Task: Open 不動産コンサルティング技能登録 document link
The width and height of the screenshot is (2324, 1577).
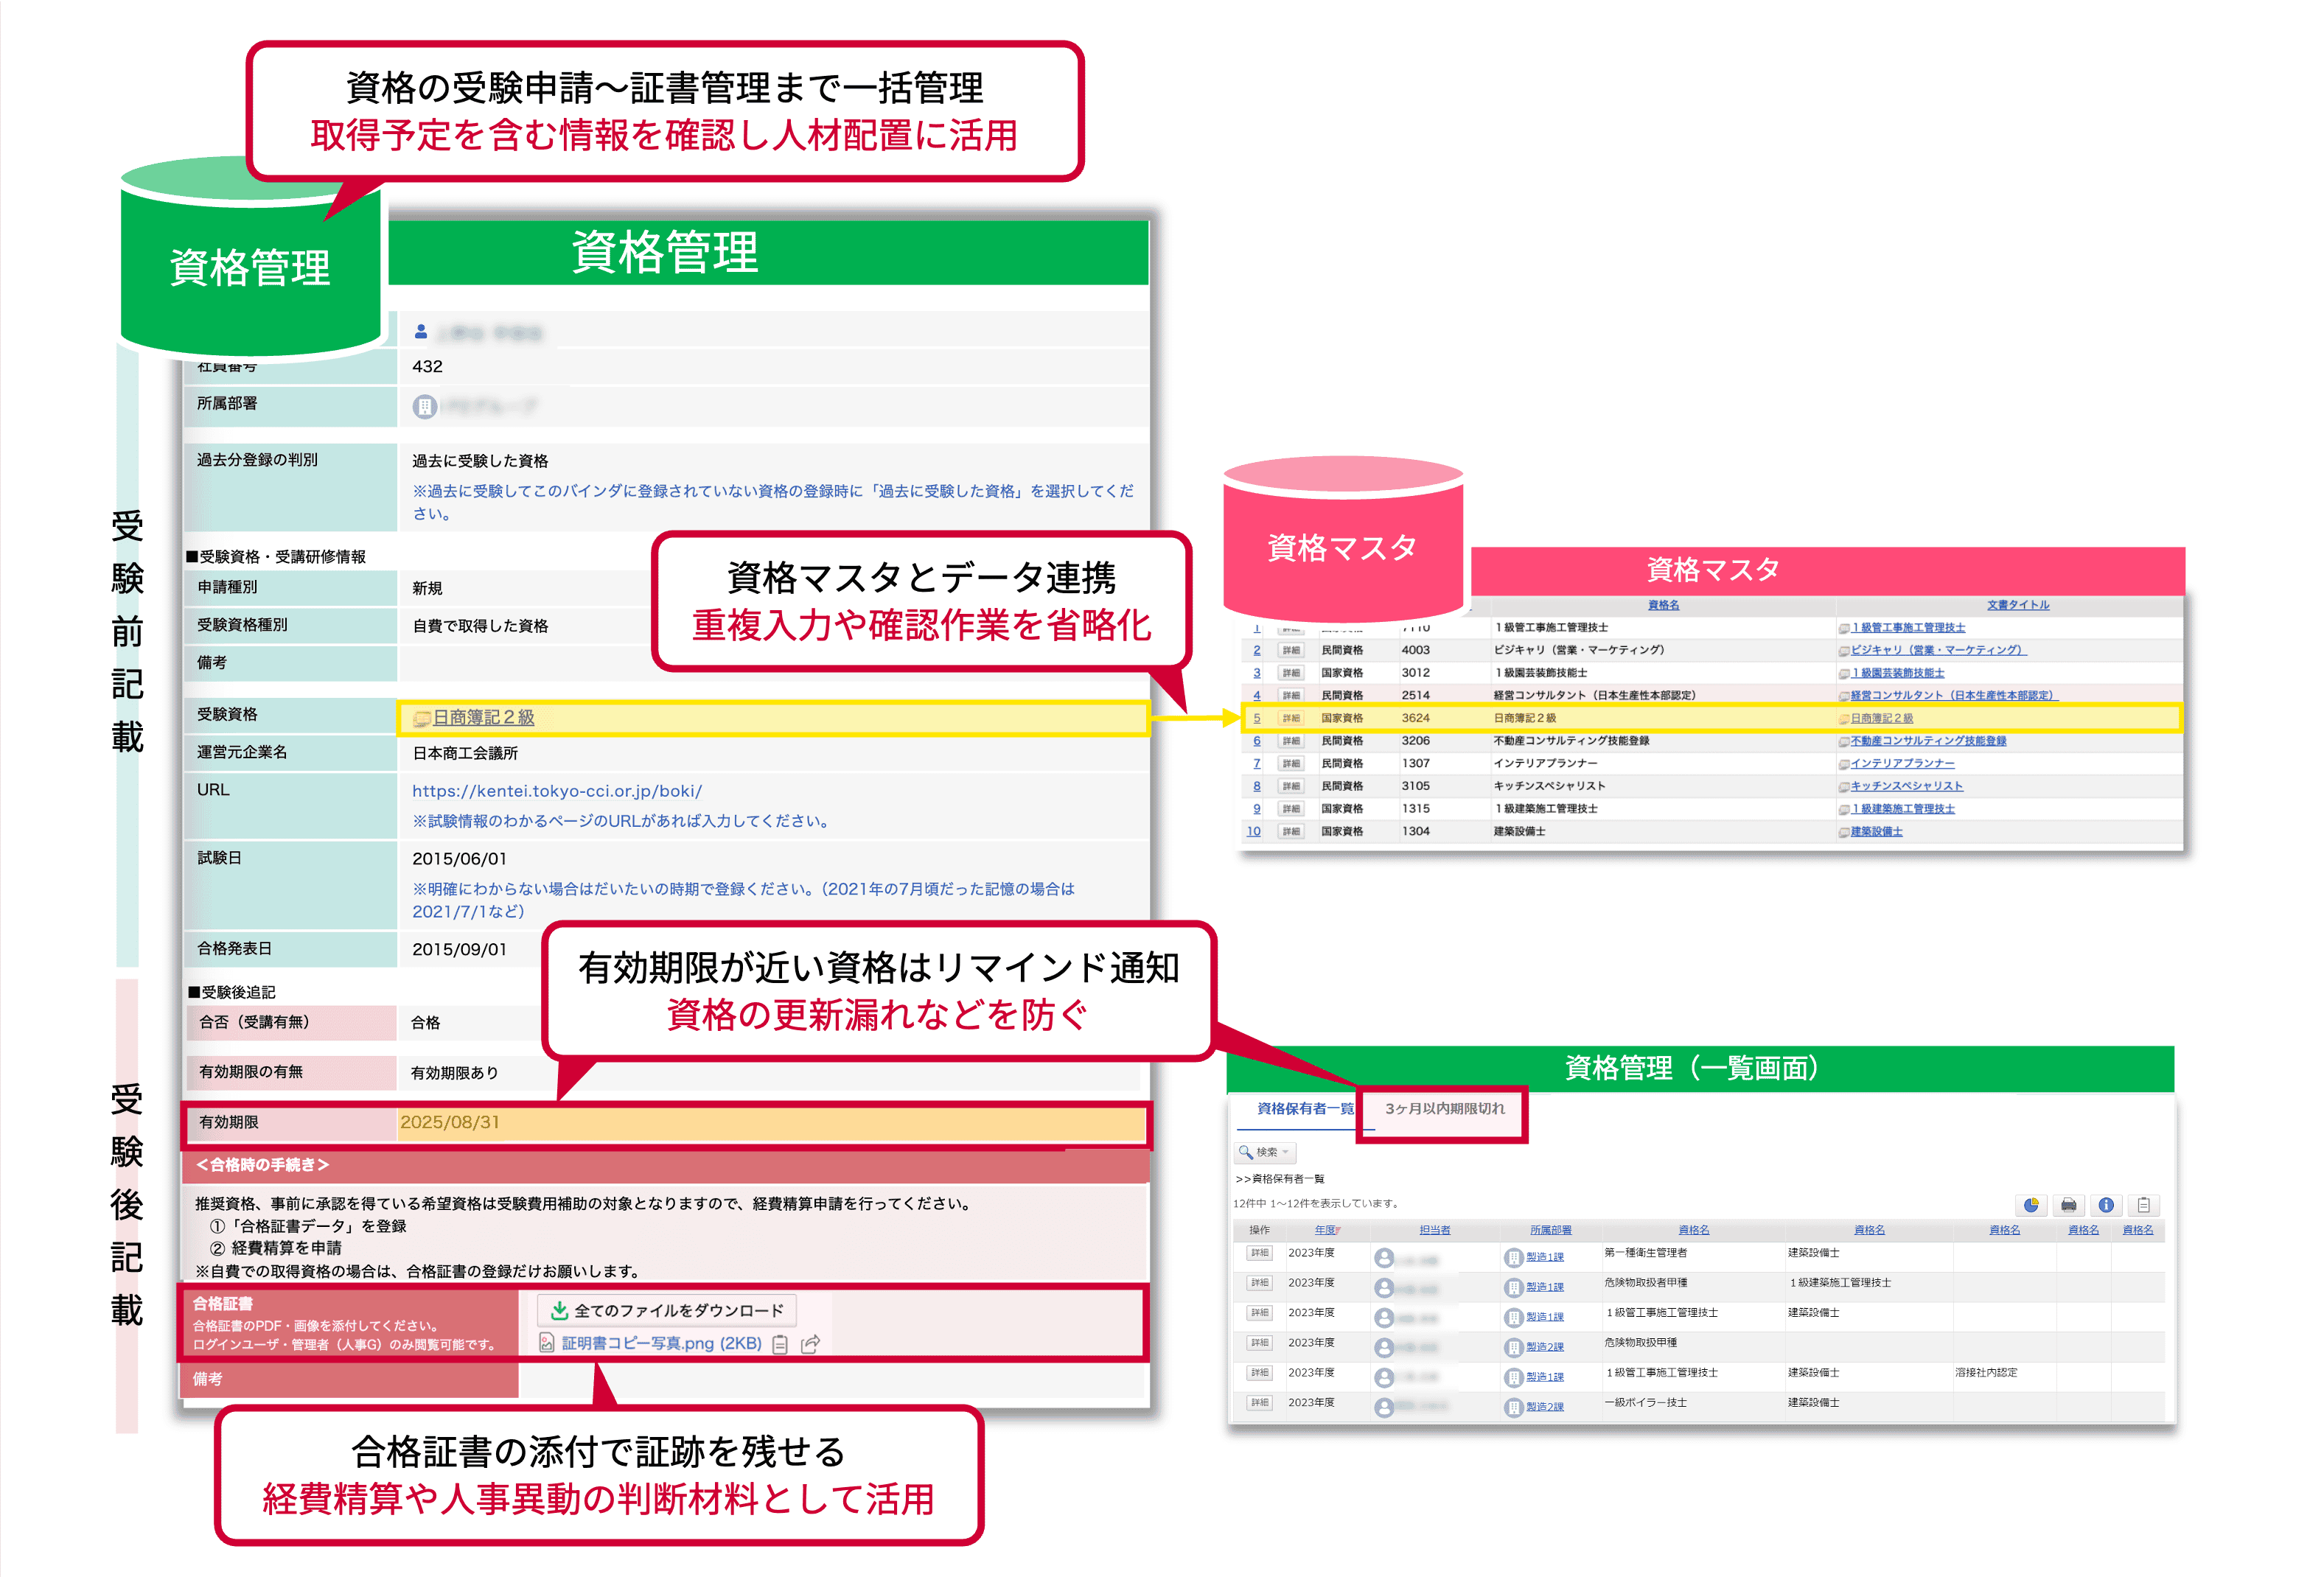Action: pyautogui.click(x=1928, y=741)
